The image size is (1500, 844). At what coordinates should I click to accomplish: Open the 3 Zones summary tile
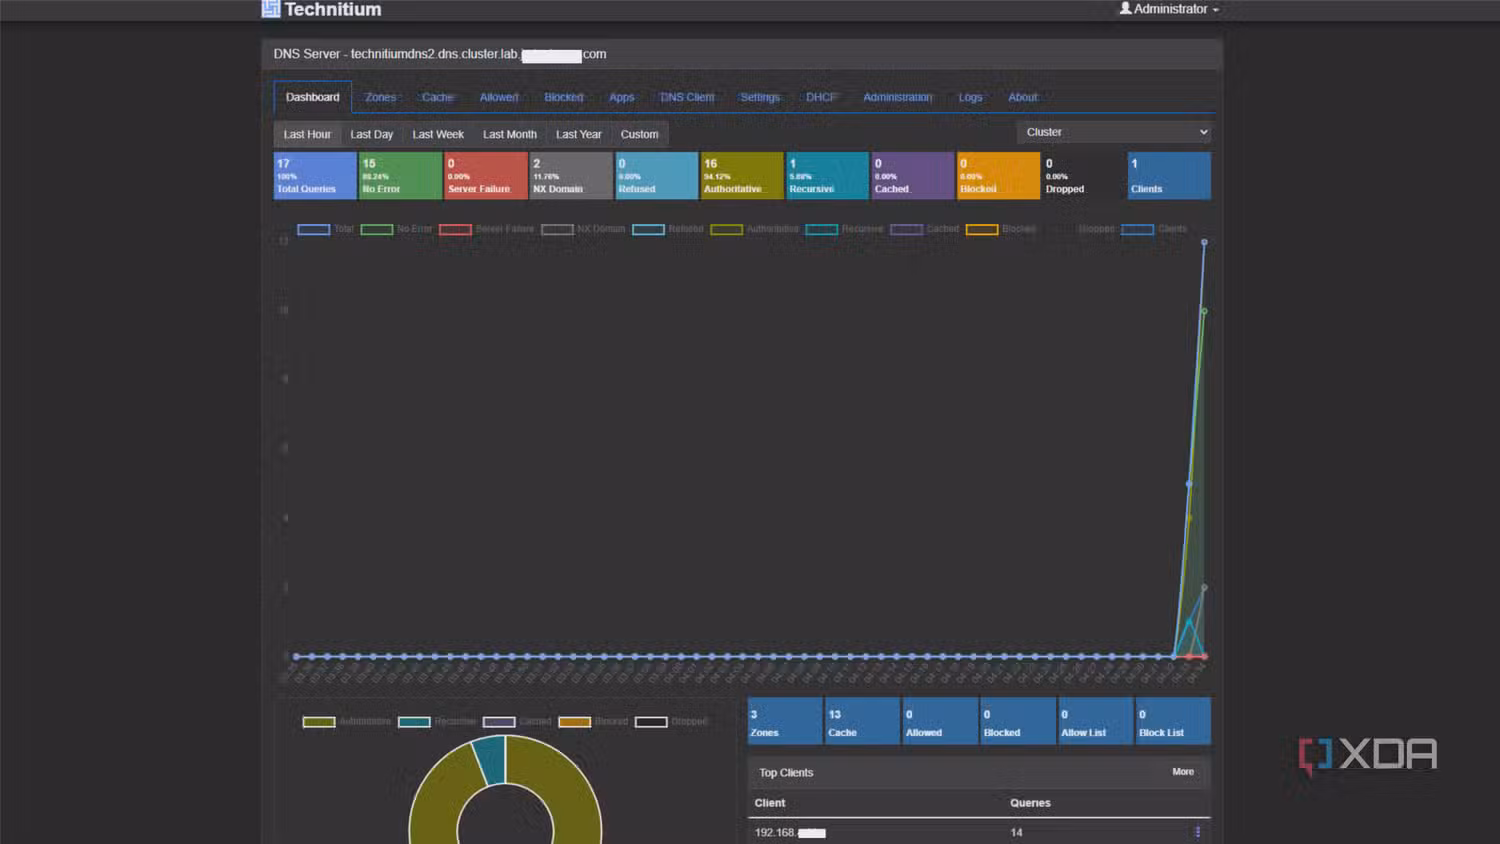pyautogui.click(x=785, y=721)
